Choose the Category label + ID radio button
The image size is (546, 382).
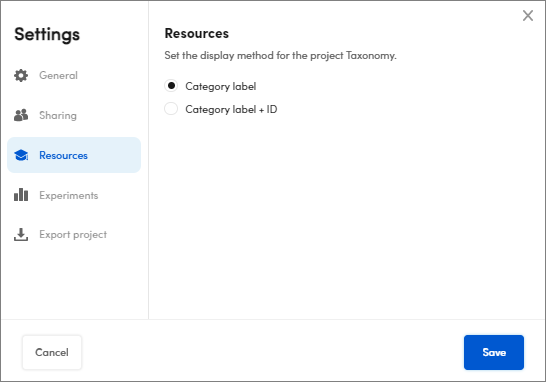(x=171, y=109)
